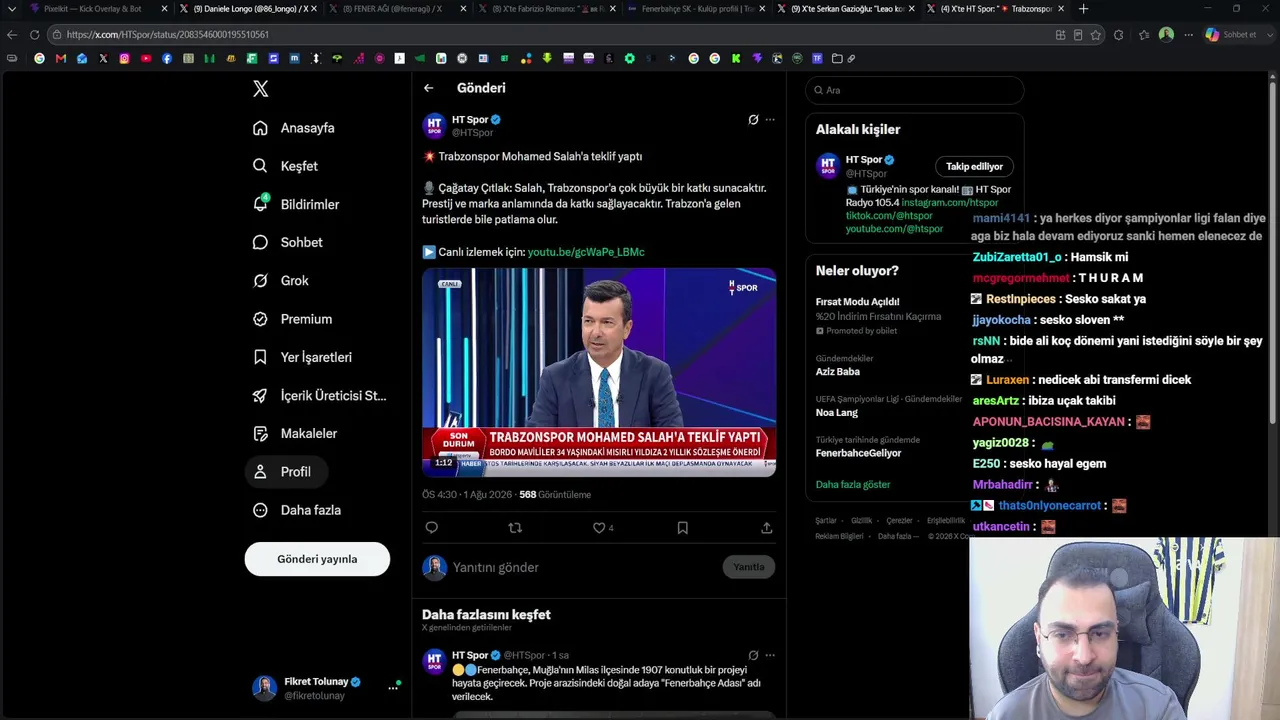
Task: Repost the Trabzonspor Salah post
Action: (515, 528)
